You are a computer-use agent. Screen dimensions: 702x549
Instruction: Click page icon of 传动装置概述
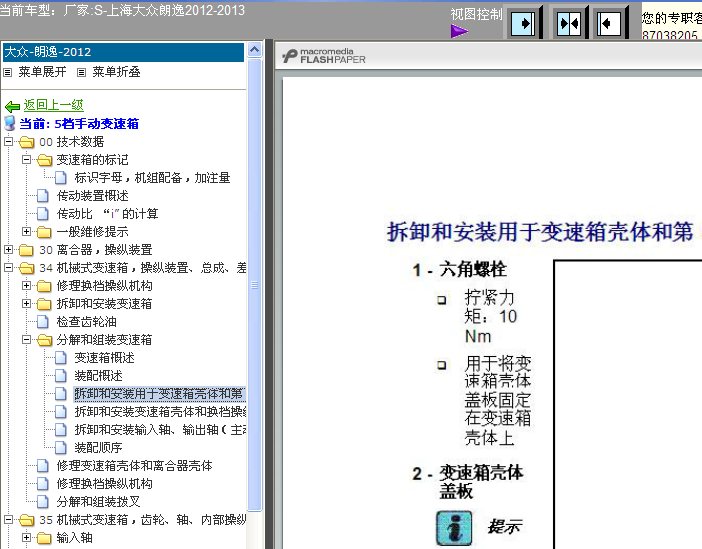tap(43, 196)
